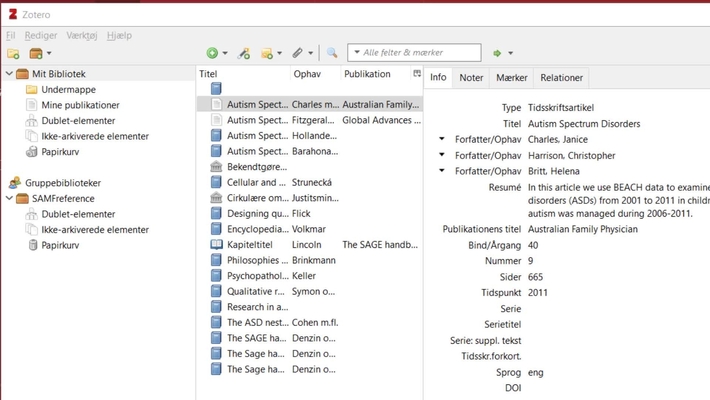Select the Hollander 'Autism Spect...' book
710x400 pixels.
point(310,135)
